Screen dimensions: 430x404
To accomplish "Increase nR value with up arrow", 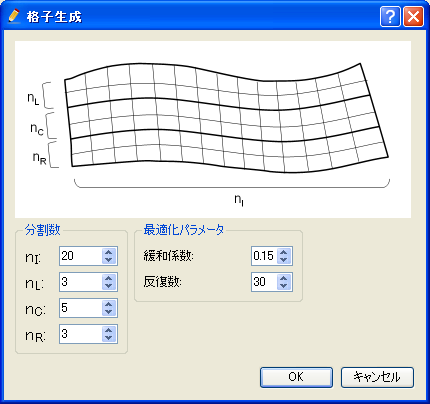I will [x=109, y=330].
